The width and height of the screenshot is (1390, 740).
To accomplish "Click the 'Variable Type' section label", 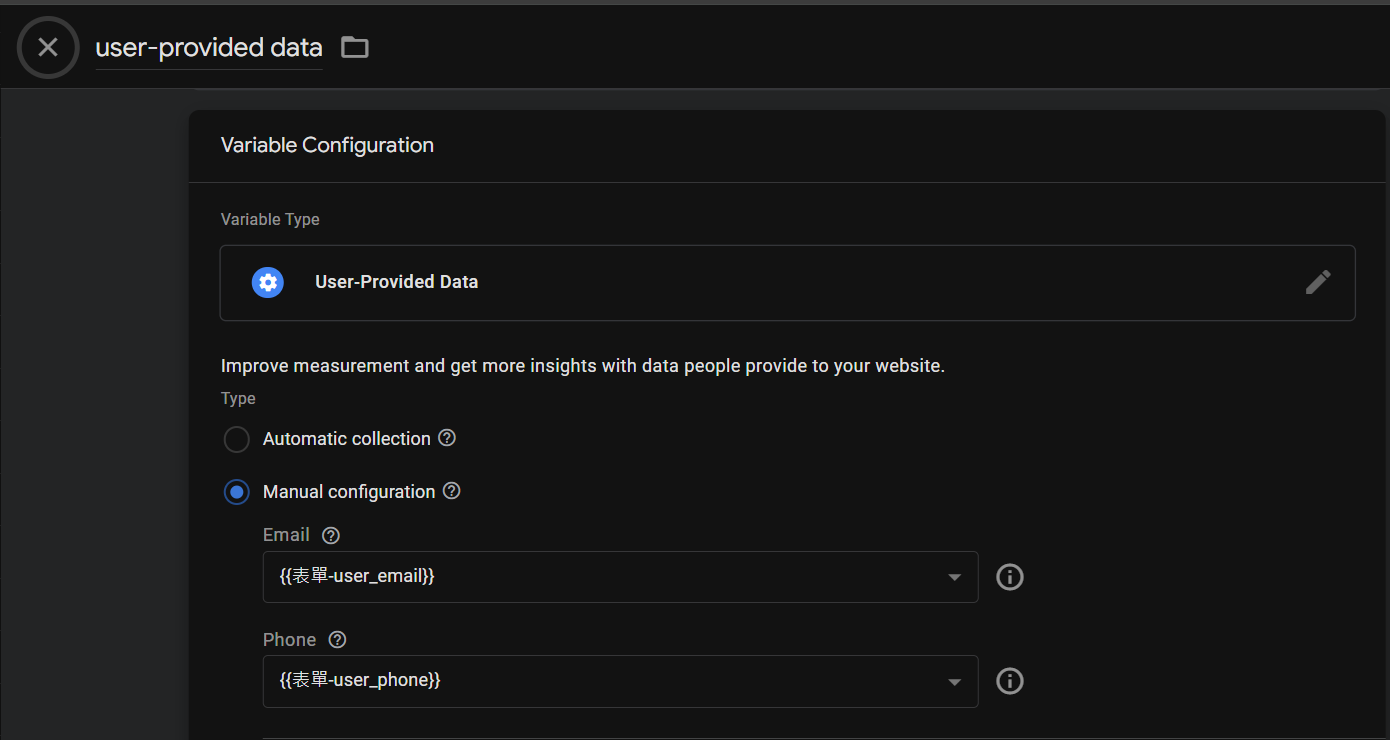I will 270,219.
